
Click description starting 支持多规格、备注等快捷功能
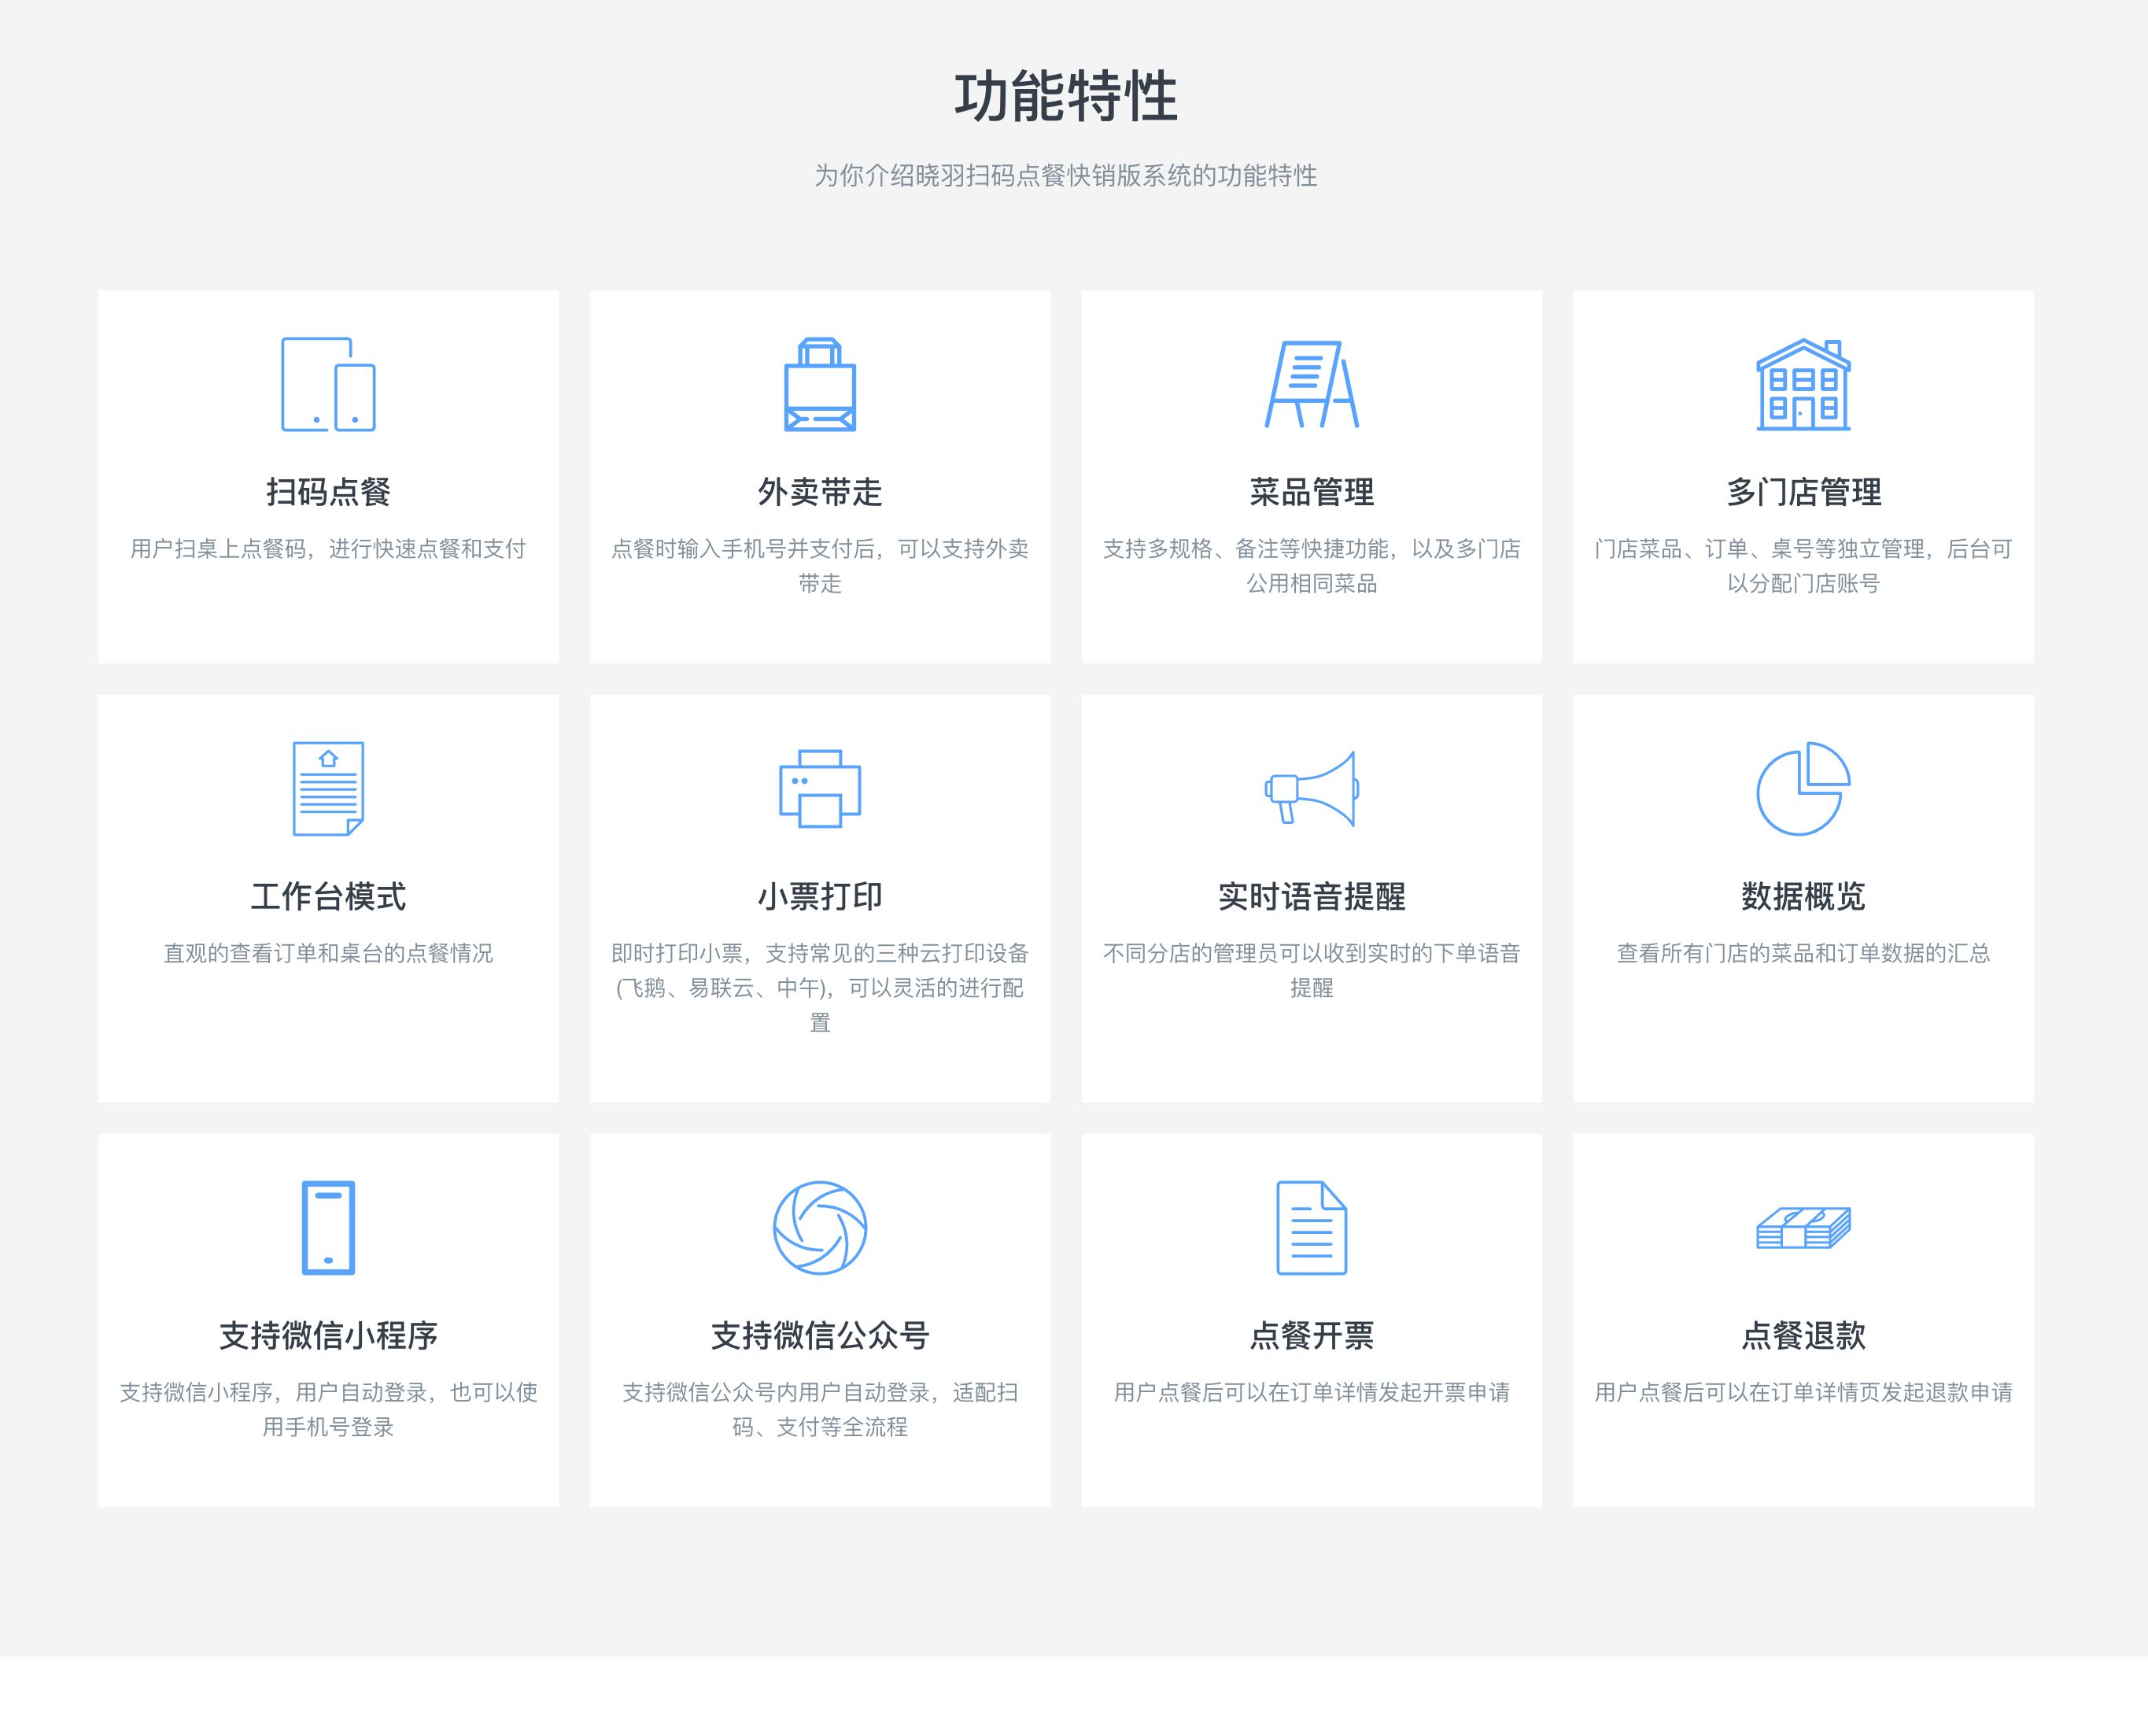1311,566
